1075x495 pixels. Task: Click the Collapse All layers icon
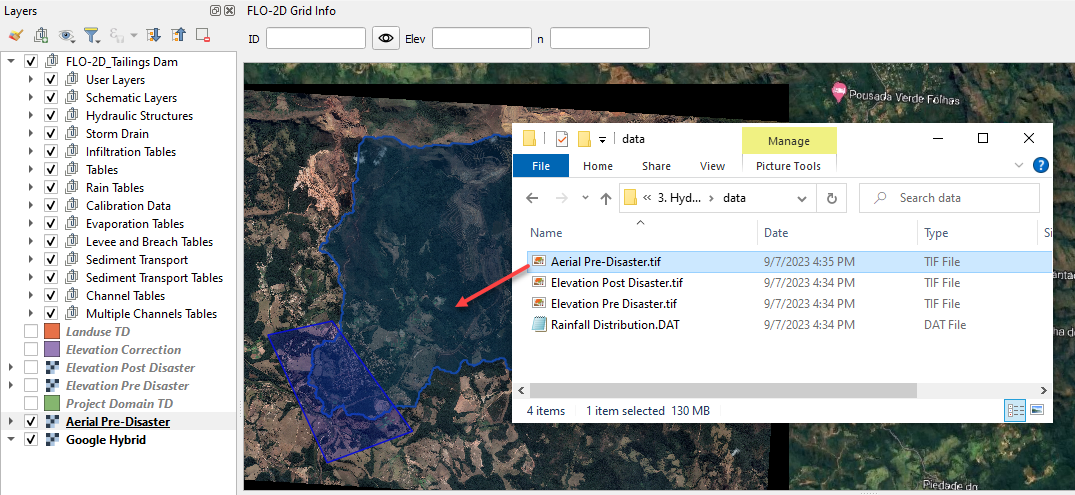(178, 35)
